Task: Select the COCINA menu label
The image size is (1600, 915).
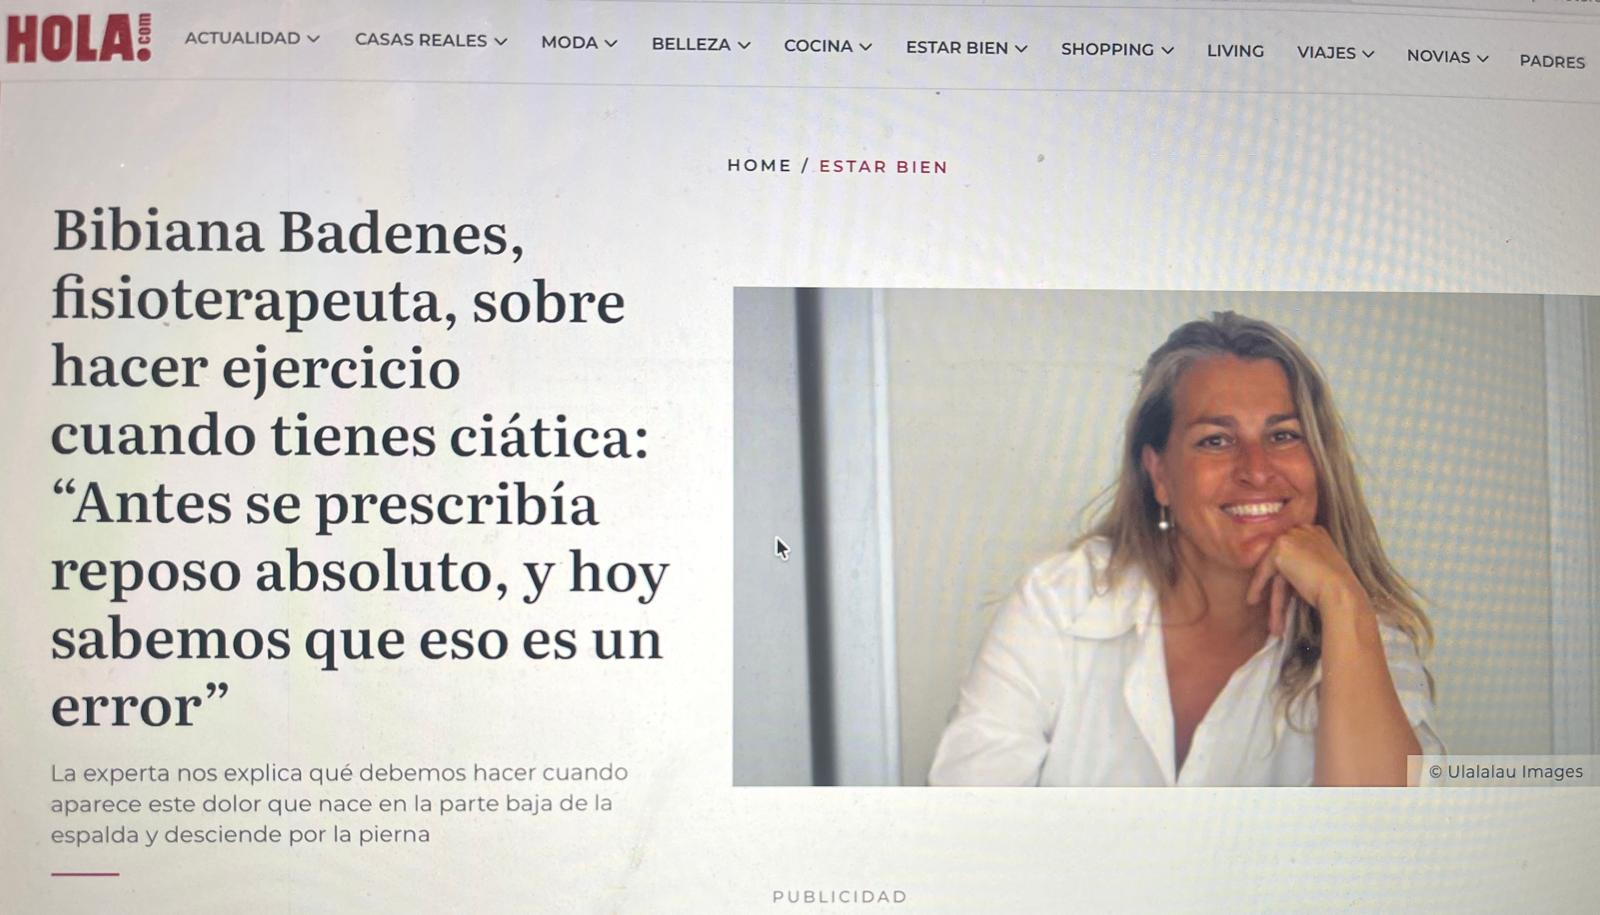Action: [818, 46]
